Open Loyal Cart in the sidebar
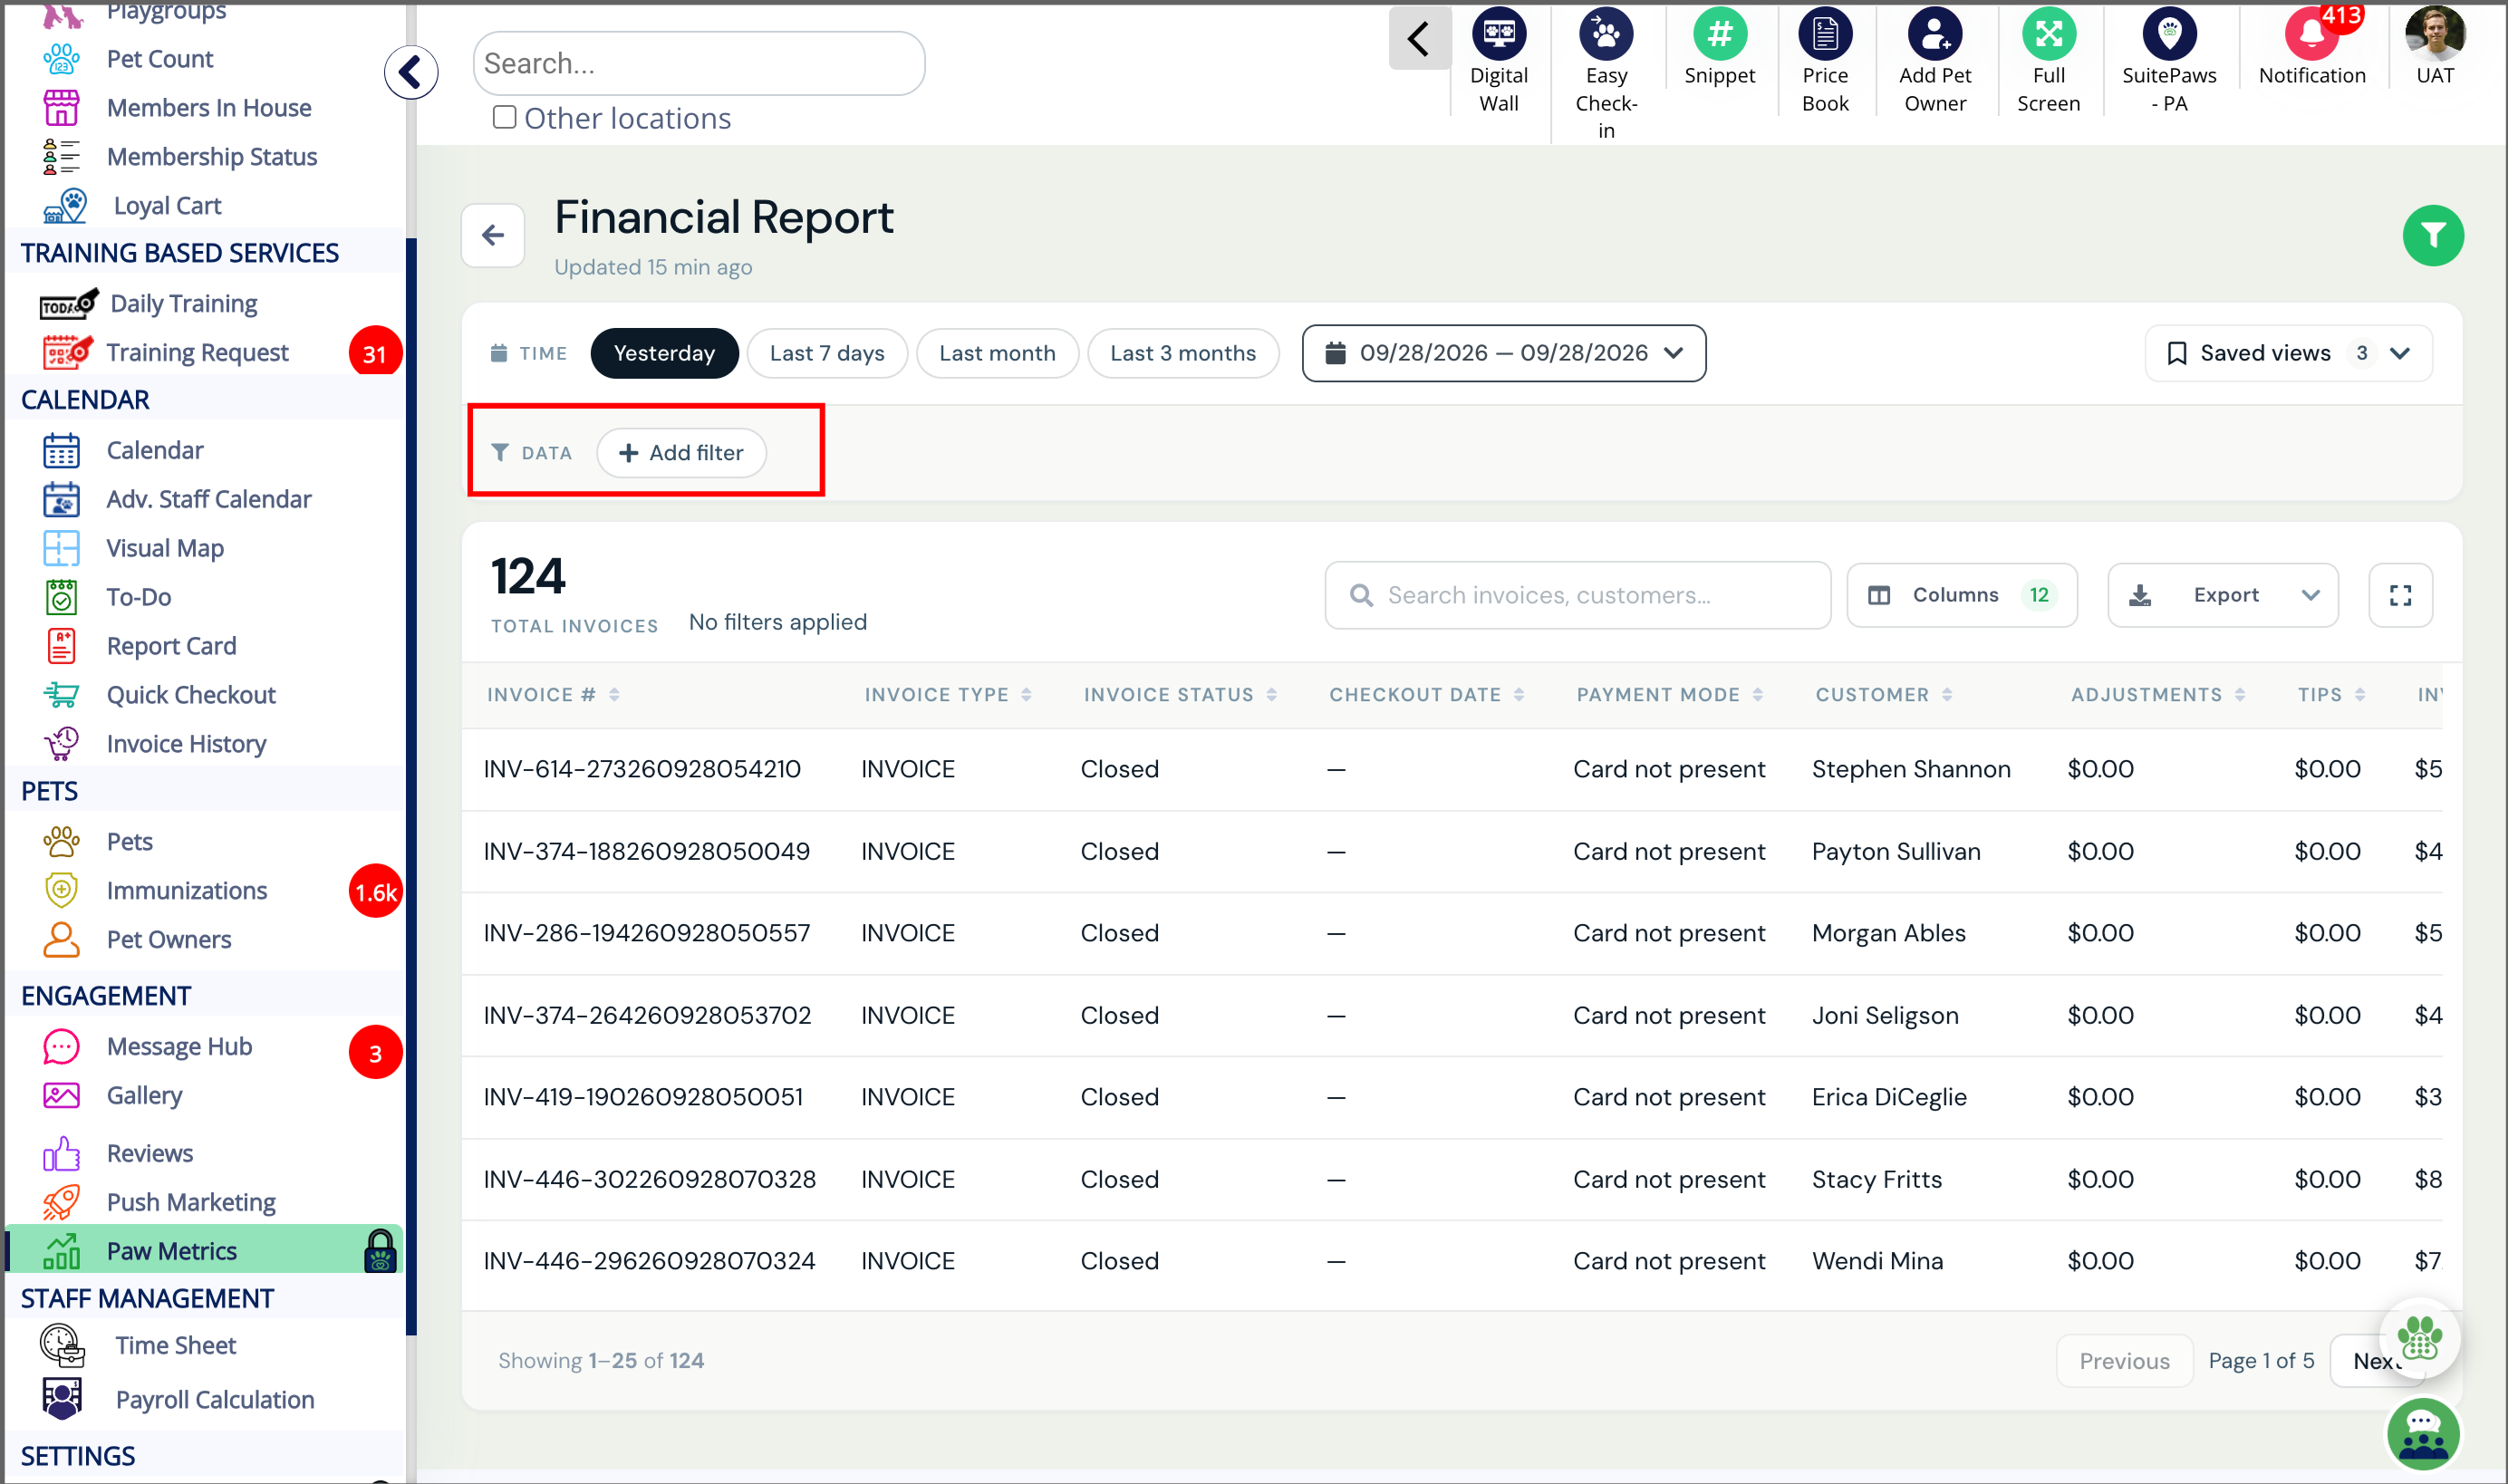 pyautogui.click(x=167, y=206)
